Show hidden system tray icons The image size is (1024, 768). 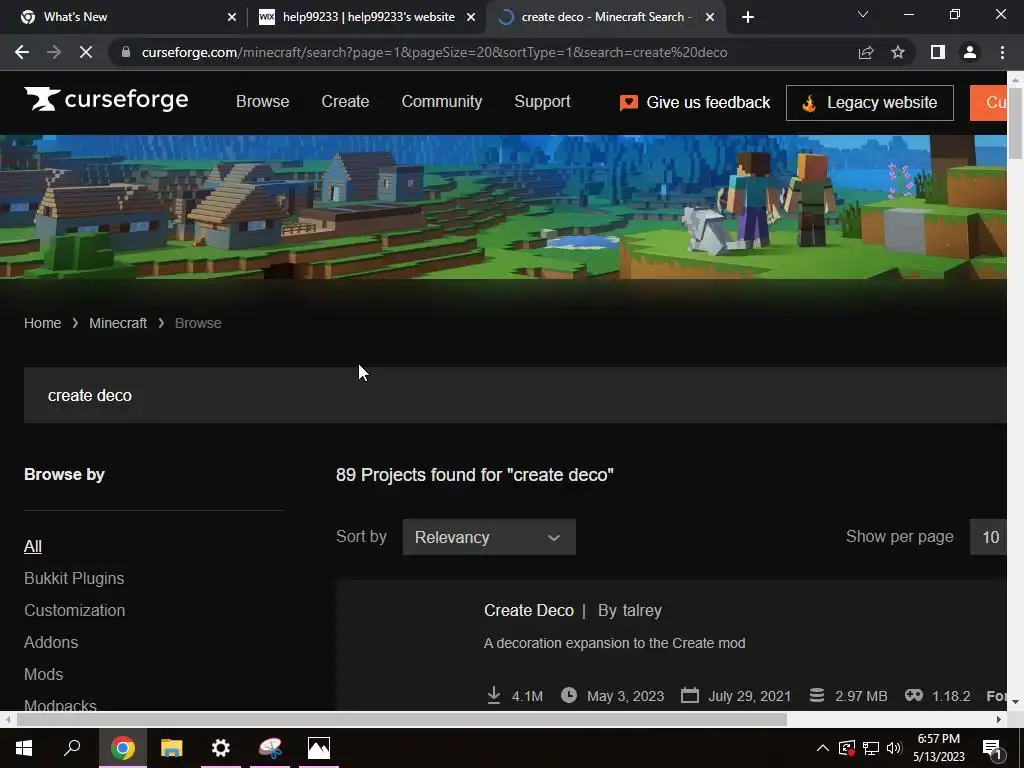(823, 748)
